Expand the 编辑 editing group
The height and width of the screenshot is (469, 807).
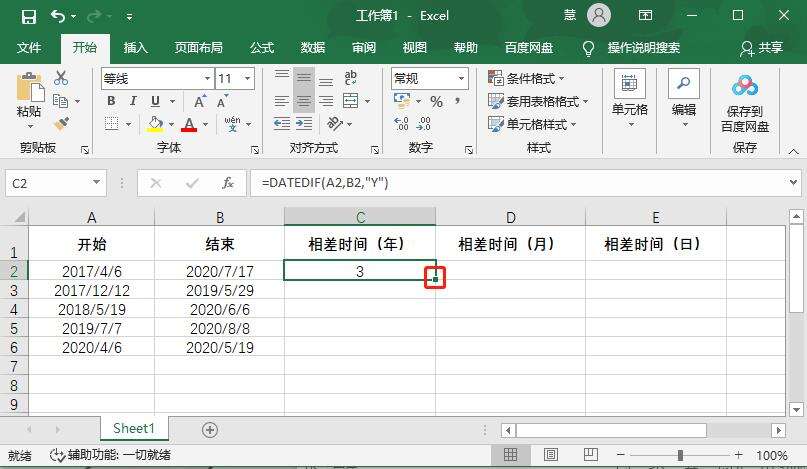(x=684, y=99)
